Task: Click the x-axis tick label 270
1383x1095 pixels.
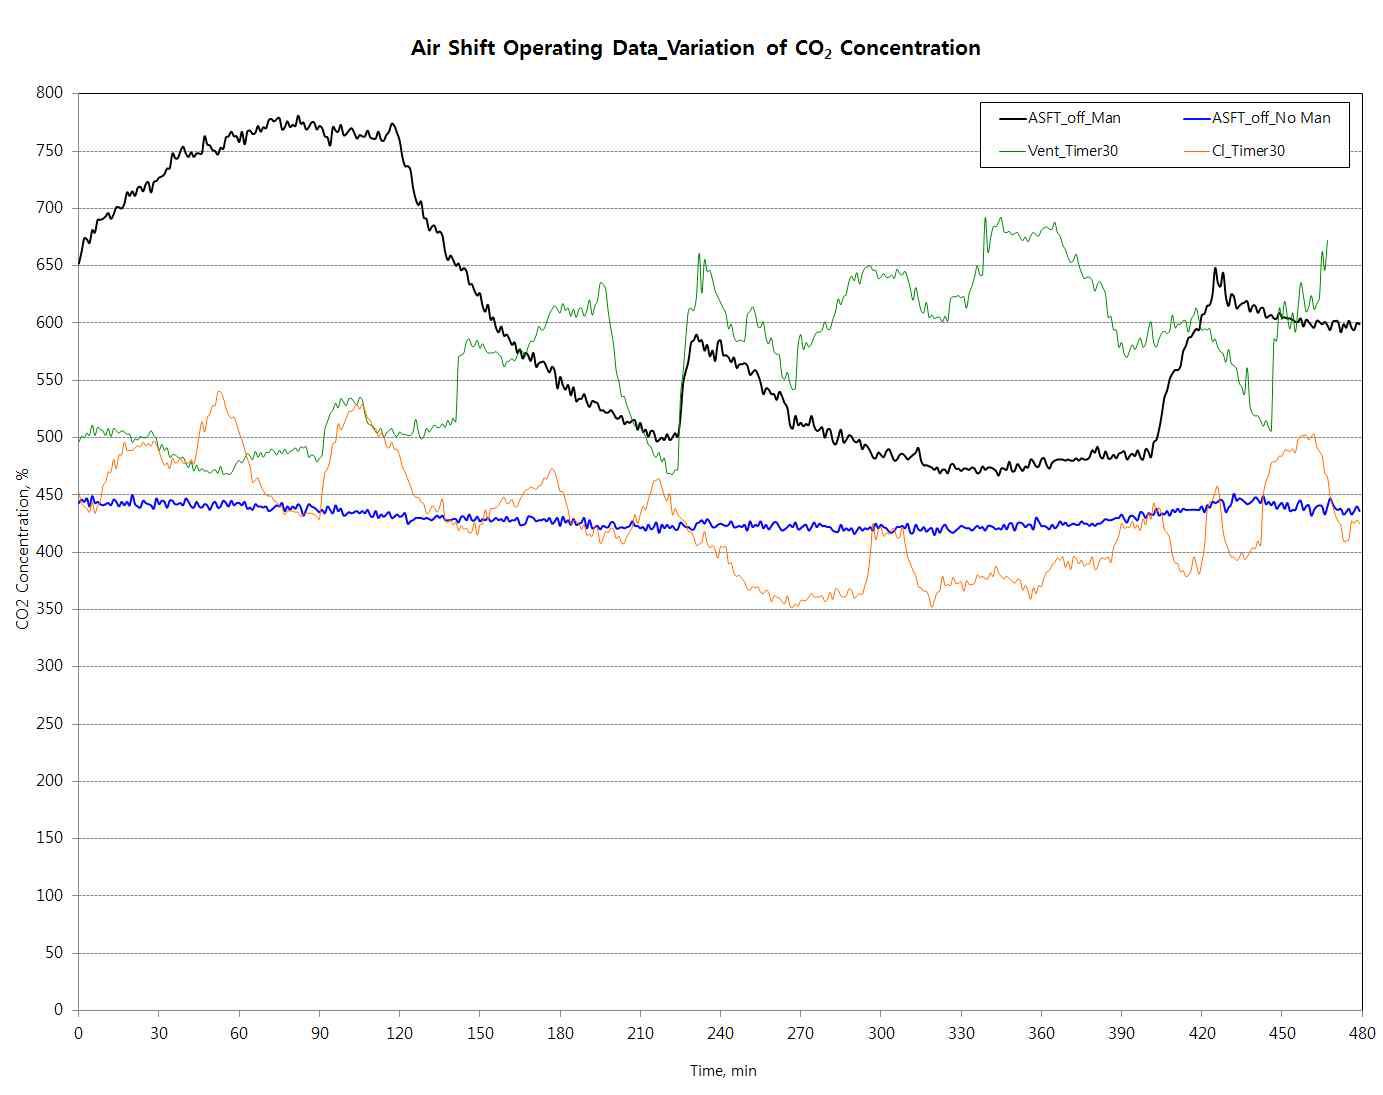Action: (x=800, y=1033)
